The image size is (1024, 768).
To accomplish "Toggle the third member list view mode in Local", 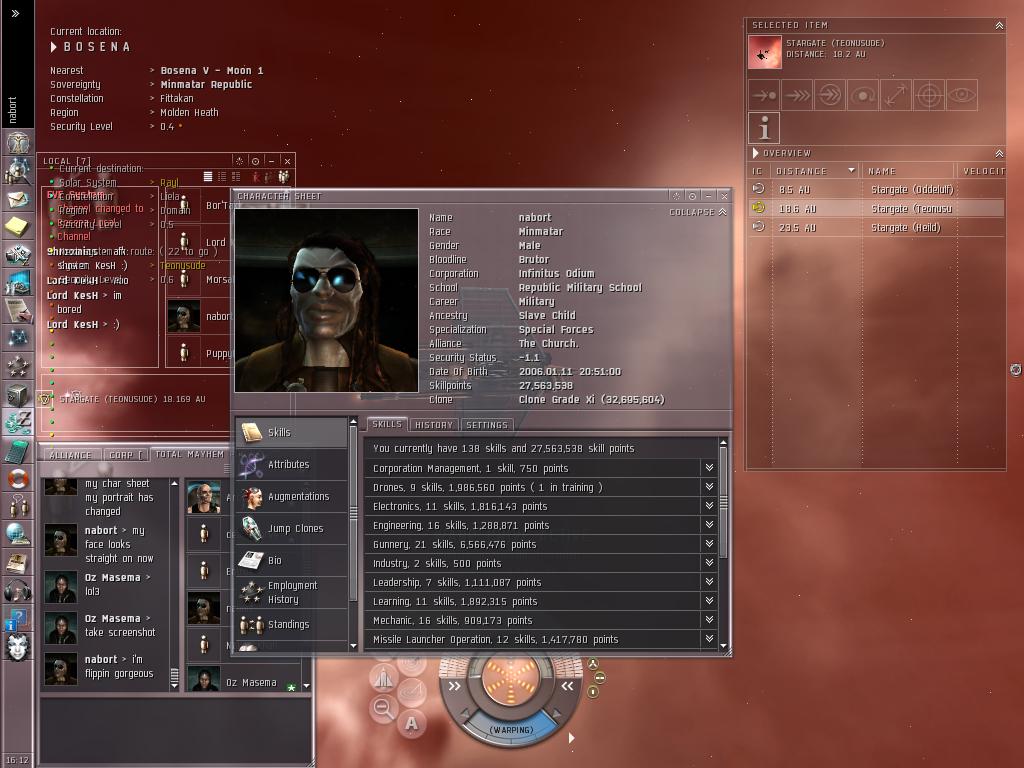I will pos(236,176).
